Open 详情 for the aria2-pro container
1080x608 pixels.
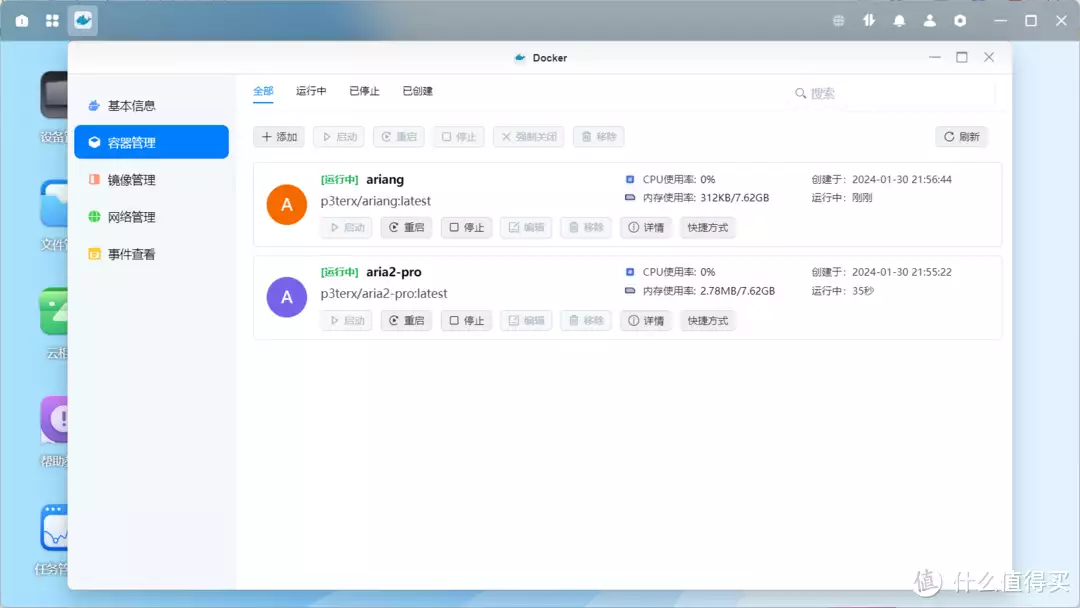coord(646,320)
